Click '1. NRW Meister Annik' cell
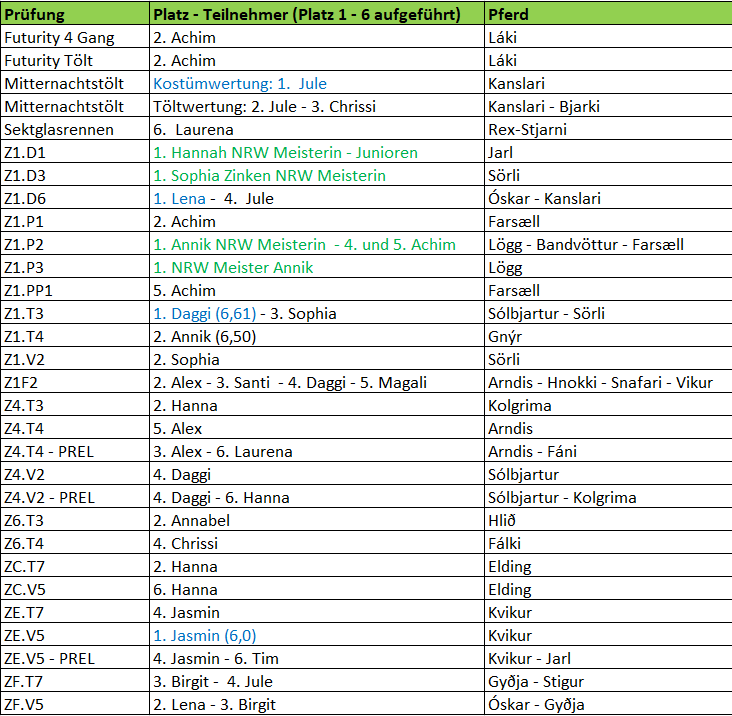Image resolution: width=732 pixels, height=716 pixels. point(317,267)
